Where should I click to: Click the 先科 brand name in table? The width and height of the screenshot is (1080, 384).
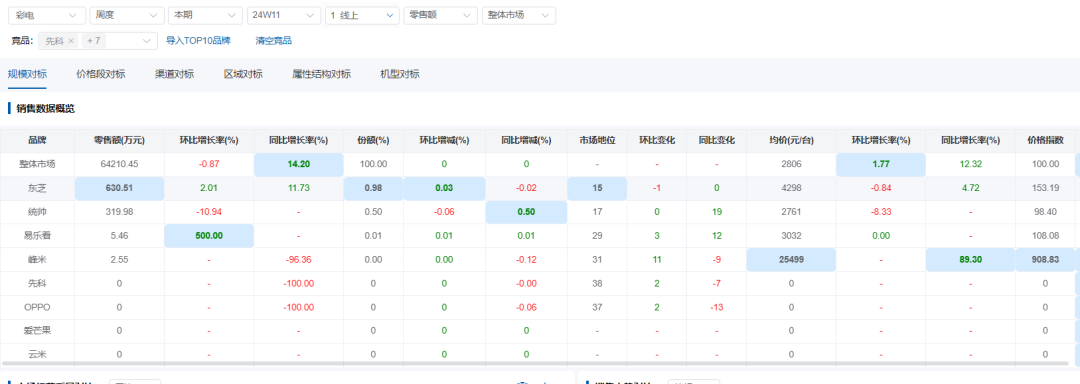pos(37,283)
